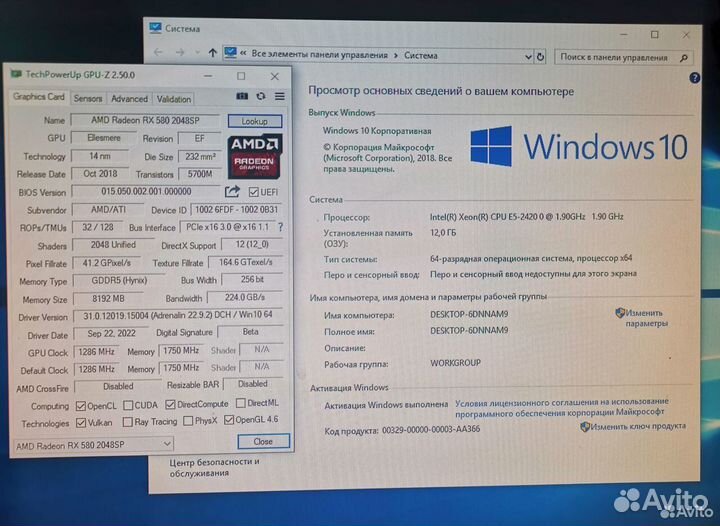The width and height of the screenshot is (720, 526).
Task: Click the GPU-Z screenshot camera icon
Action: [x=241, y=97]
